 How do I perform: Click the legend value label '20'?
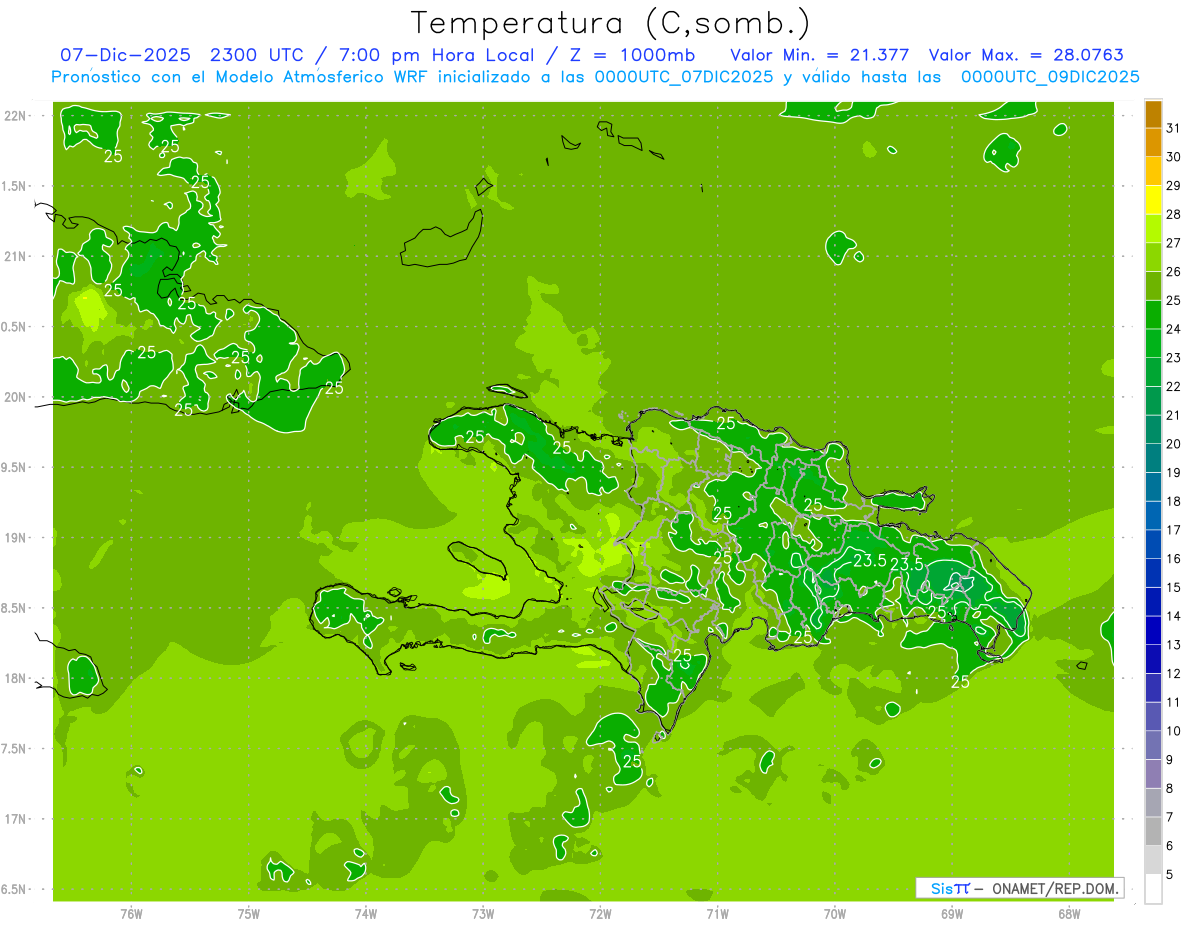click(1173, 444)
